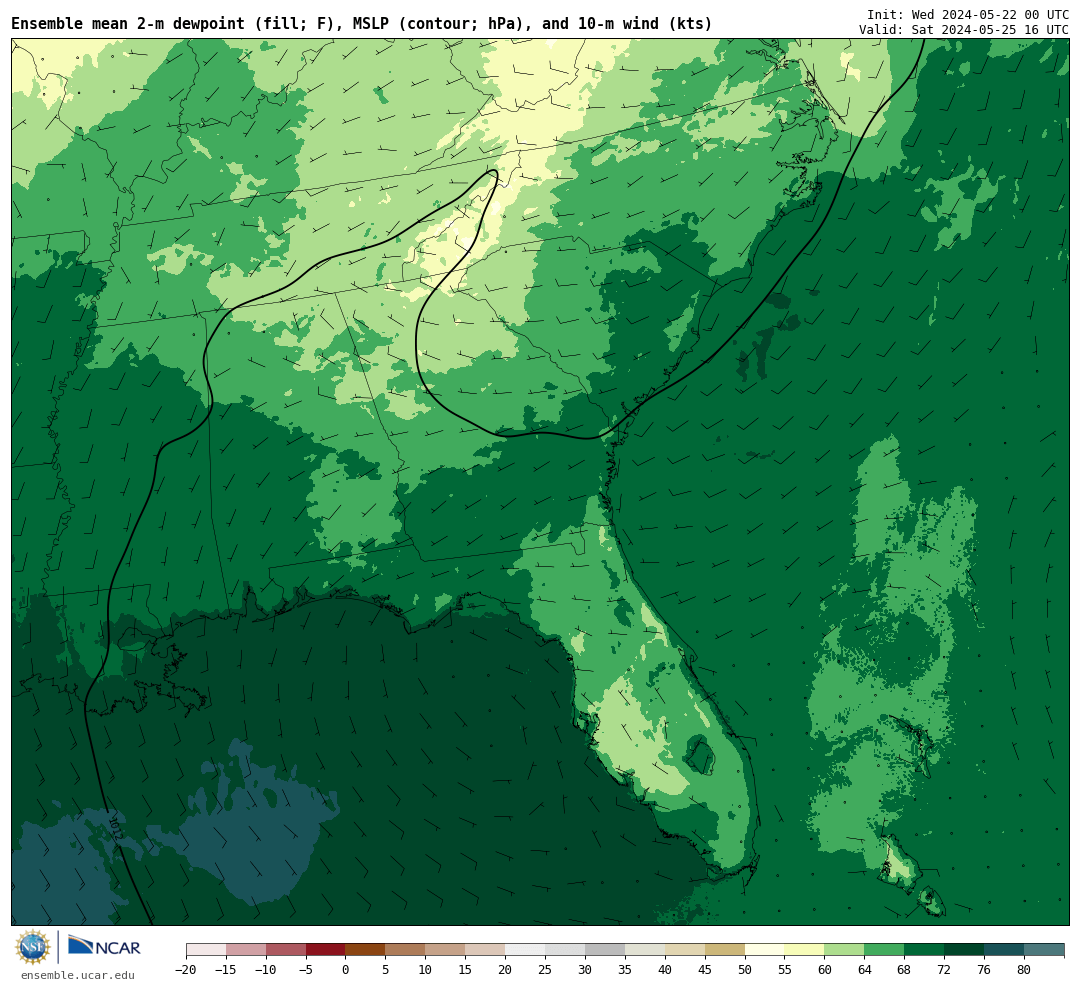
Task: Pick the light green 60 to 64 legend swatch
Action: (844, 950)
